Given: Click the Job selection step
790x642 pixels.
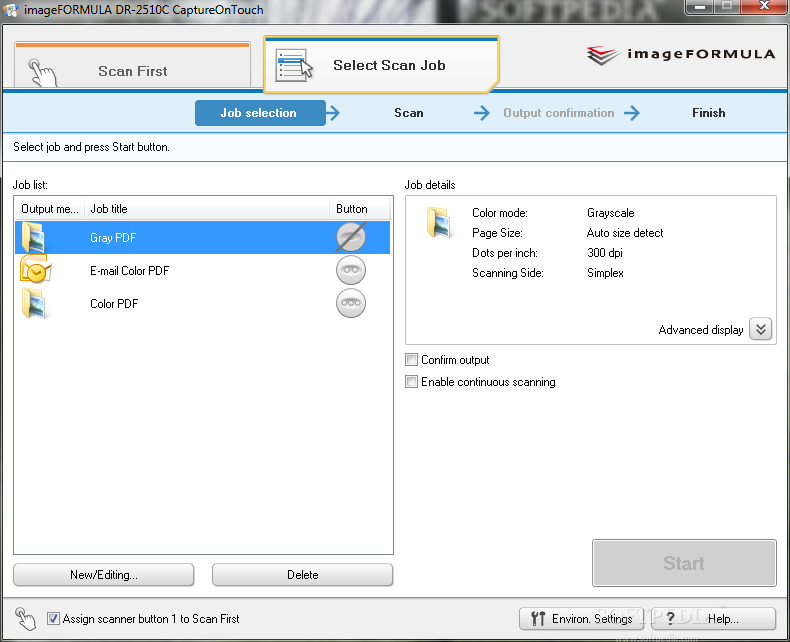Looking at the screenshot, I should [260, 113].
